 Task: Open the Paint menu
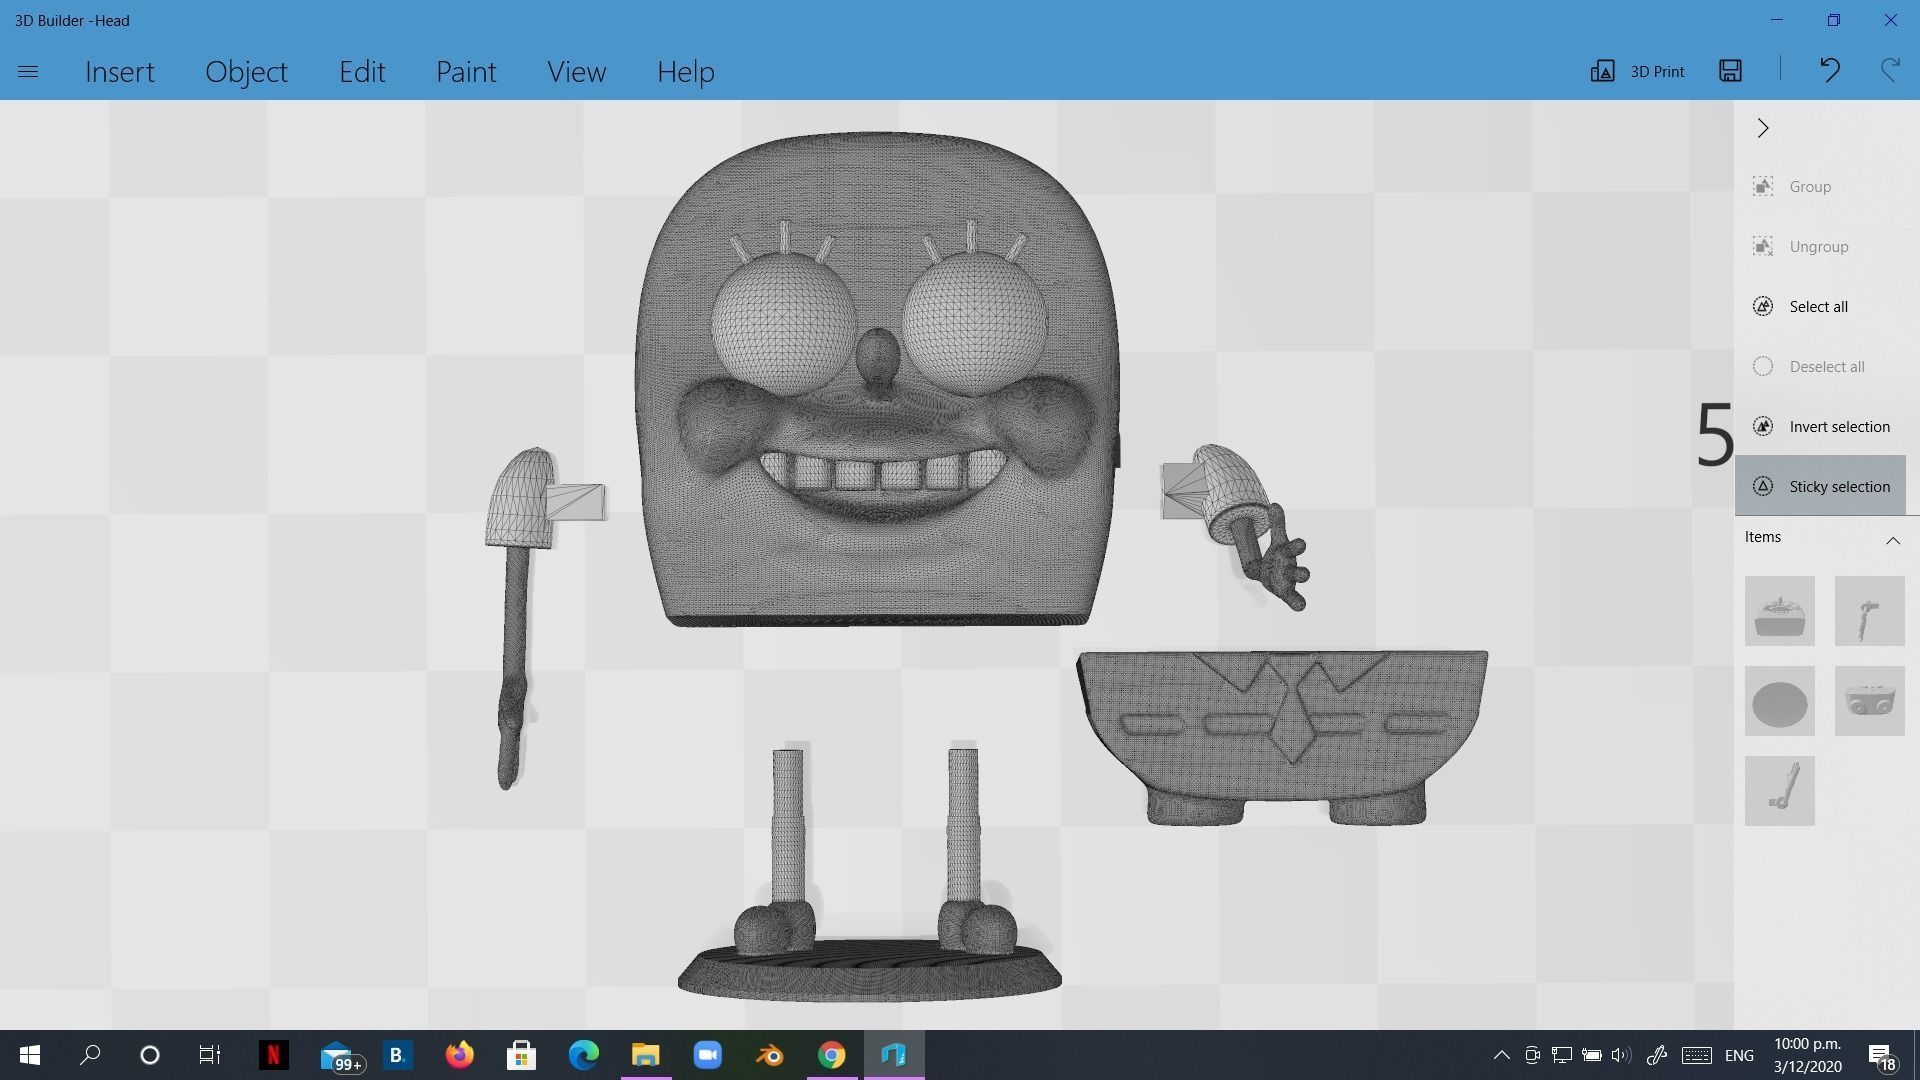pyautogui.click(x=466, y=72)
